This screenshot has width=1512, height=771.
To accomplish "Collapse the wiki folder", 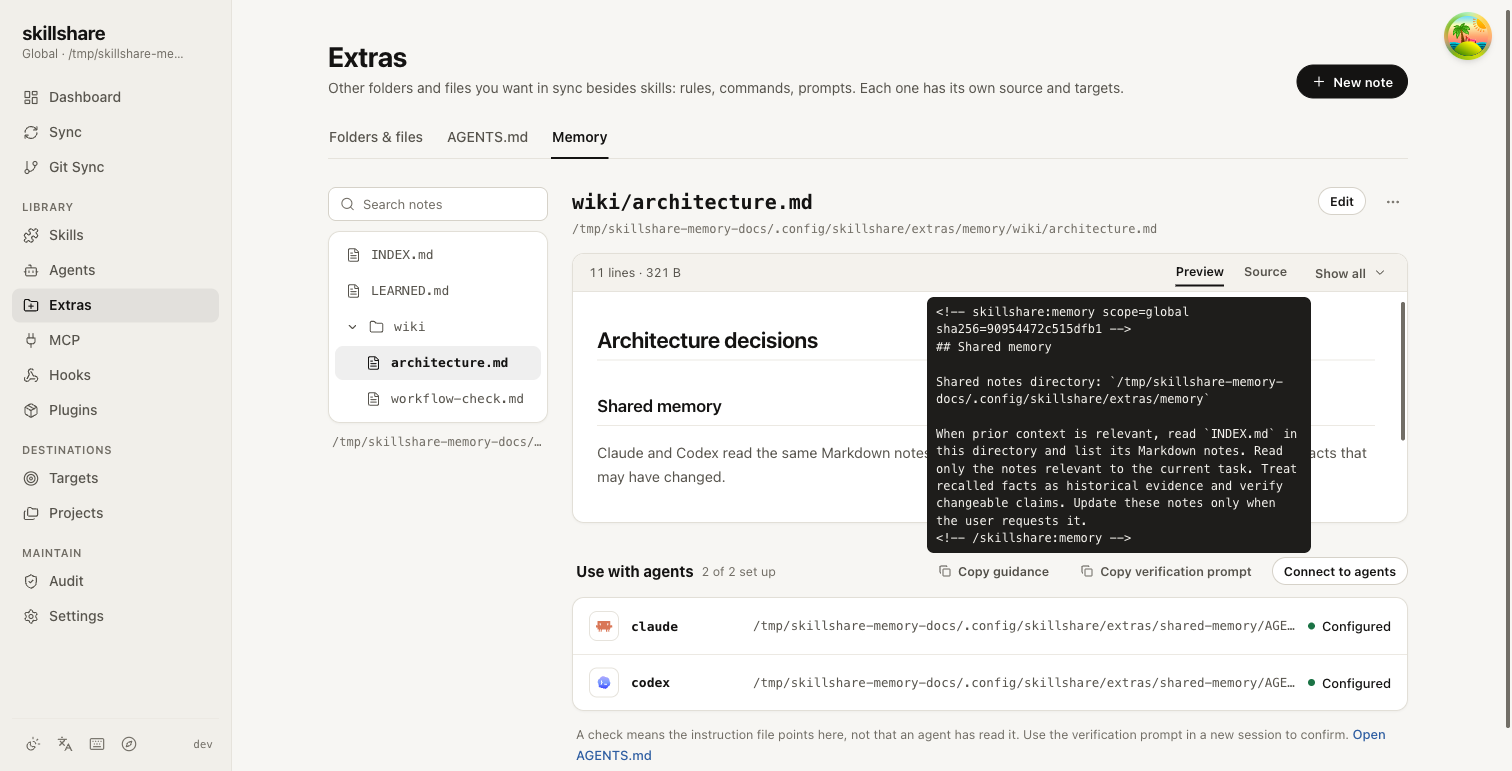I will coord(352,327).
